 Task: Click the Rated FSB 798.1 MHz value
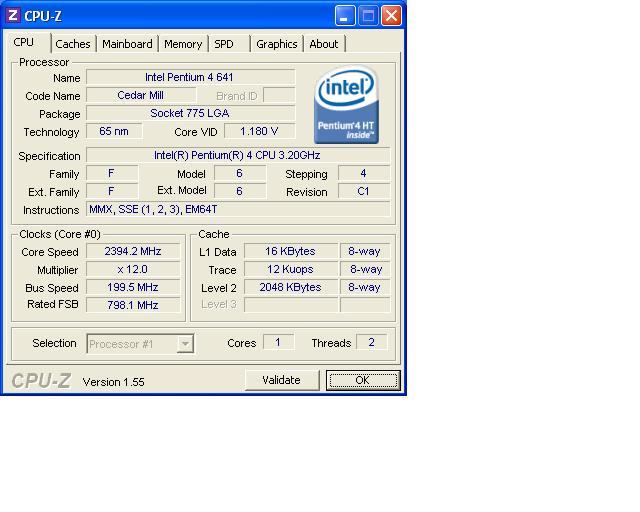[133, 305]
